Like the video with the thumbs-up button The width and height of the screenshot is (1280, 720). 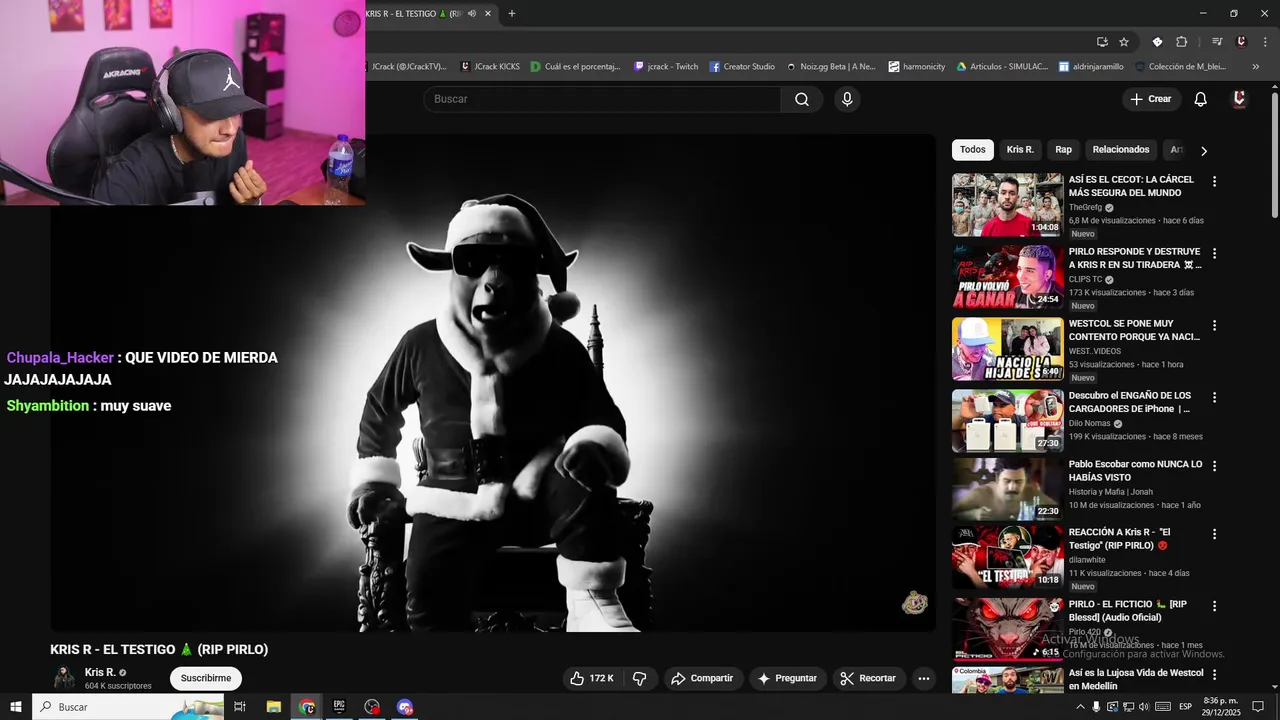point(591,678)
